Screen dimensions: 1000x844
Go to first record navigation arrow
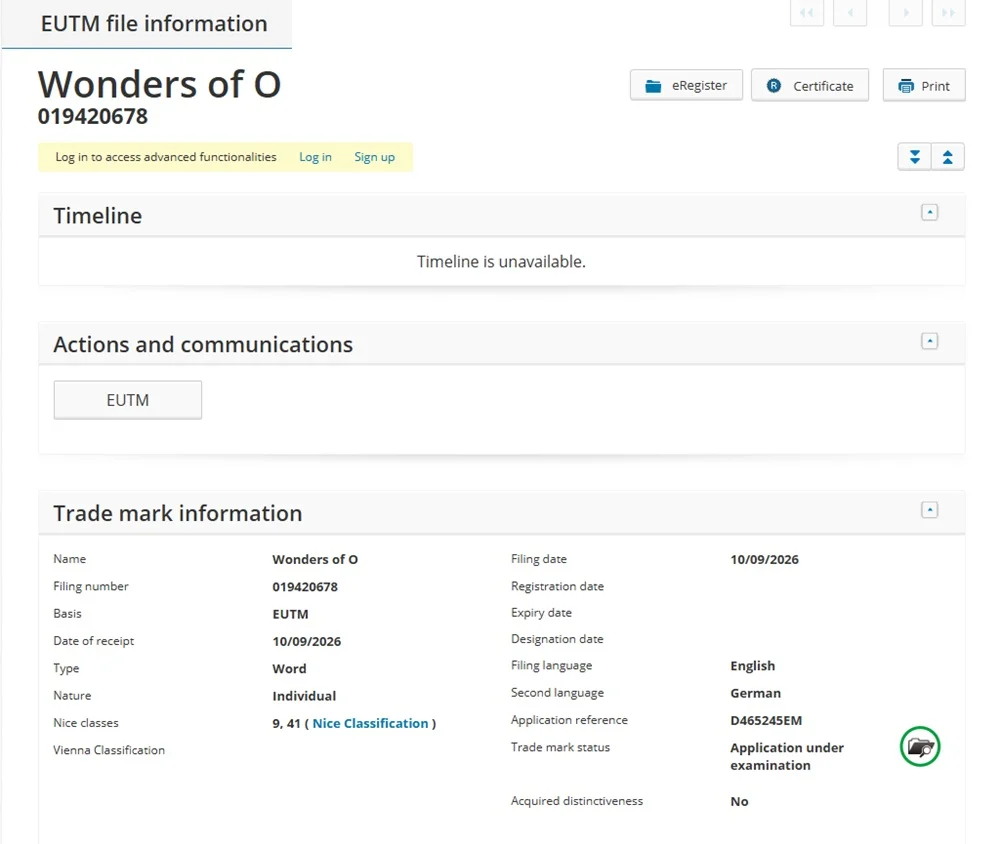(x=807, y=13)
